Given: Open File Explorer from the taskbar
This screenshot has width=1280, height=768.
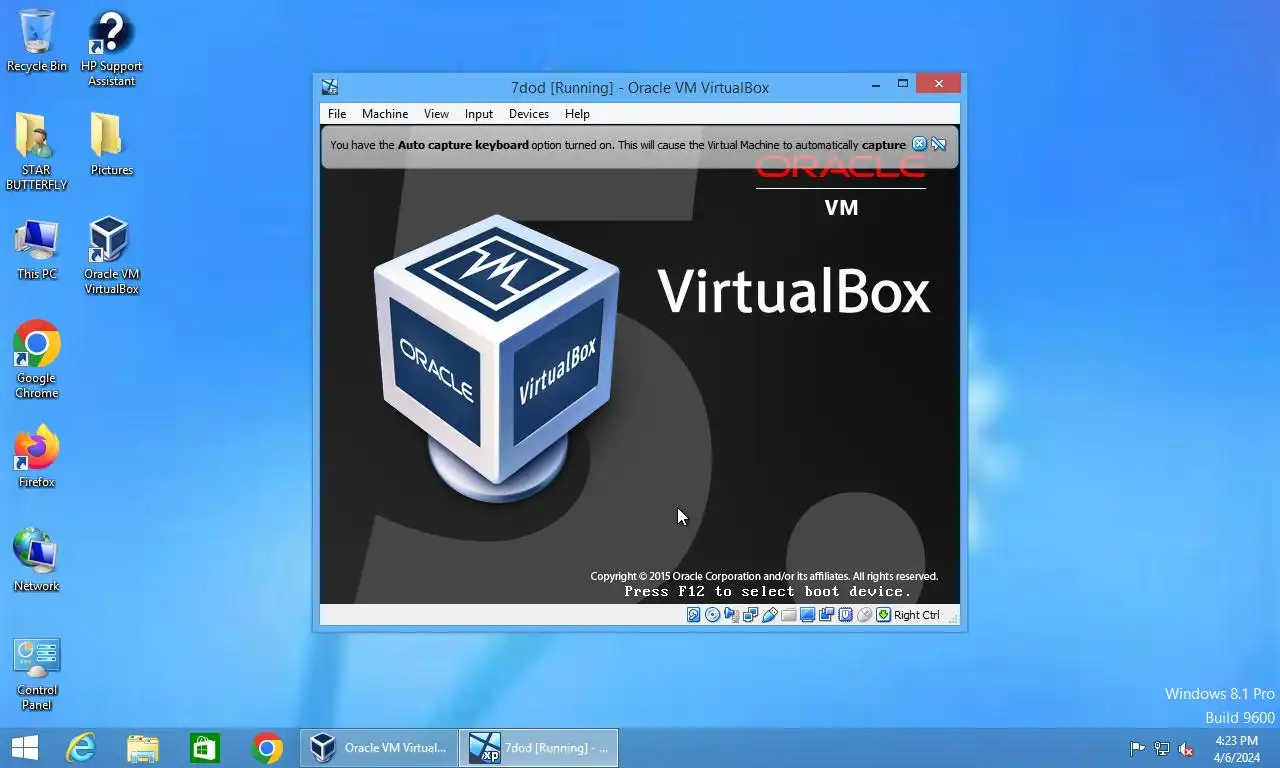Looking at the screenshot, I should click(x=143, y=748).
